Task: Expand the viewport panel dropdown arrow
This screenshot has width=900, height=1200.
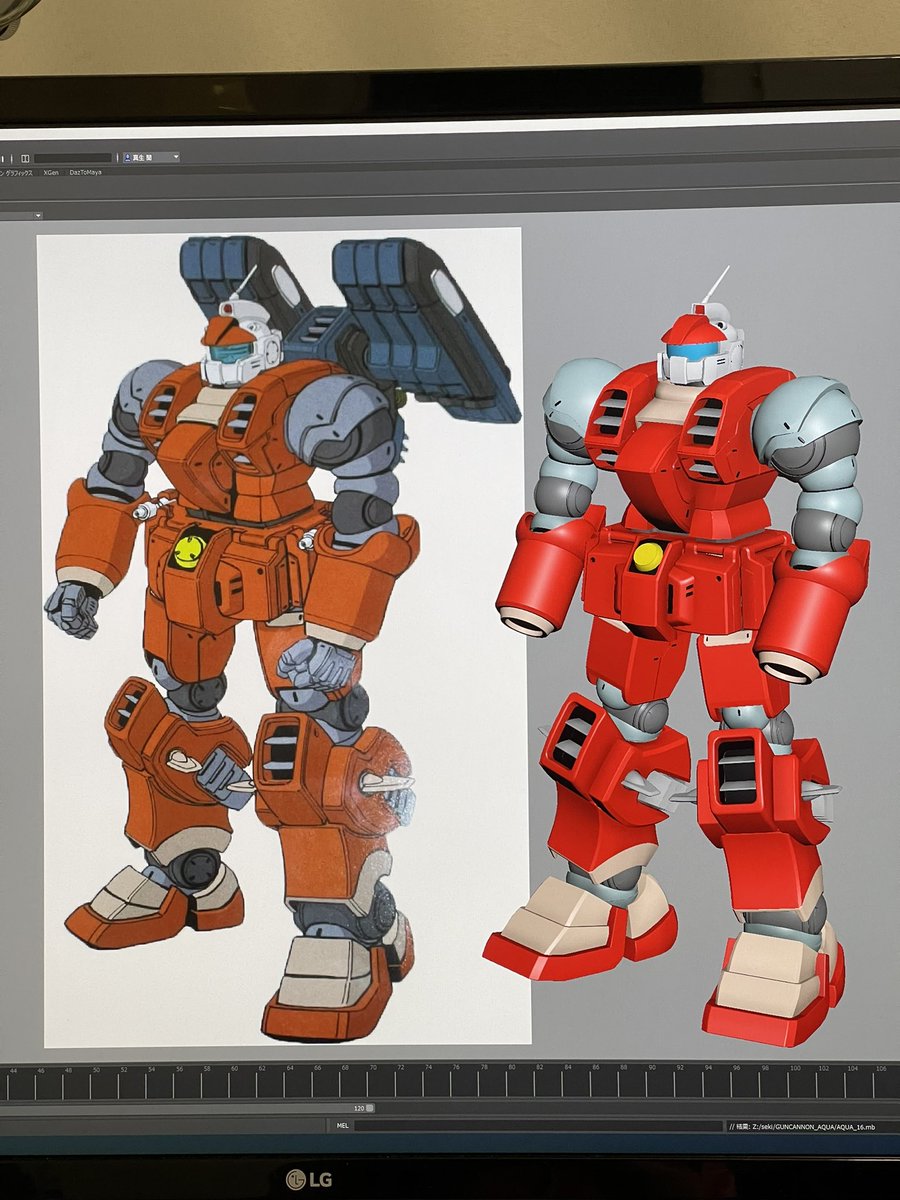Action: point(38,215)
